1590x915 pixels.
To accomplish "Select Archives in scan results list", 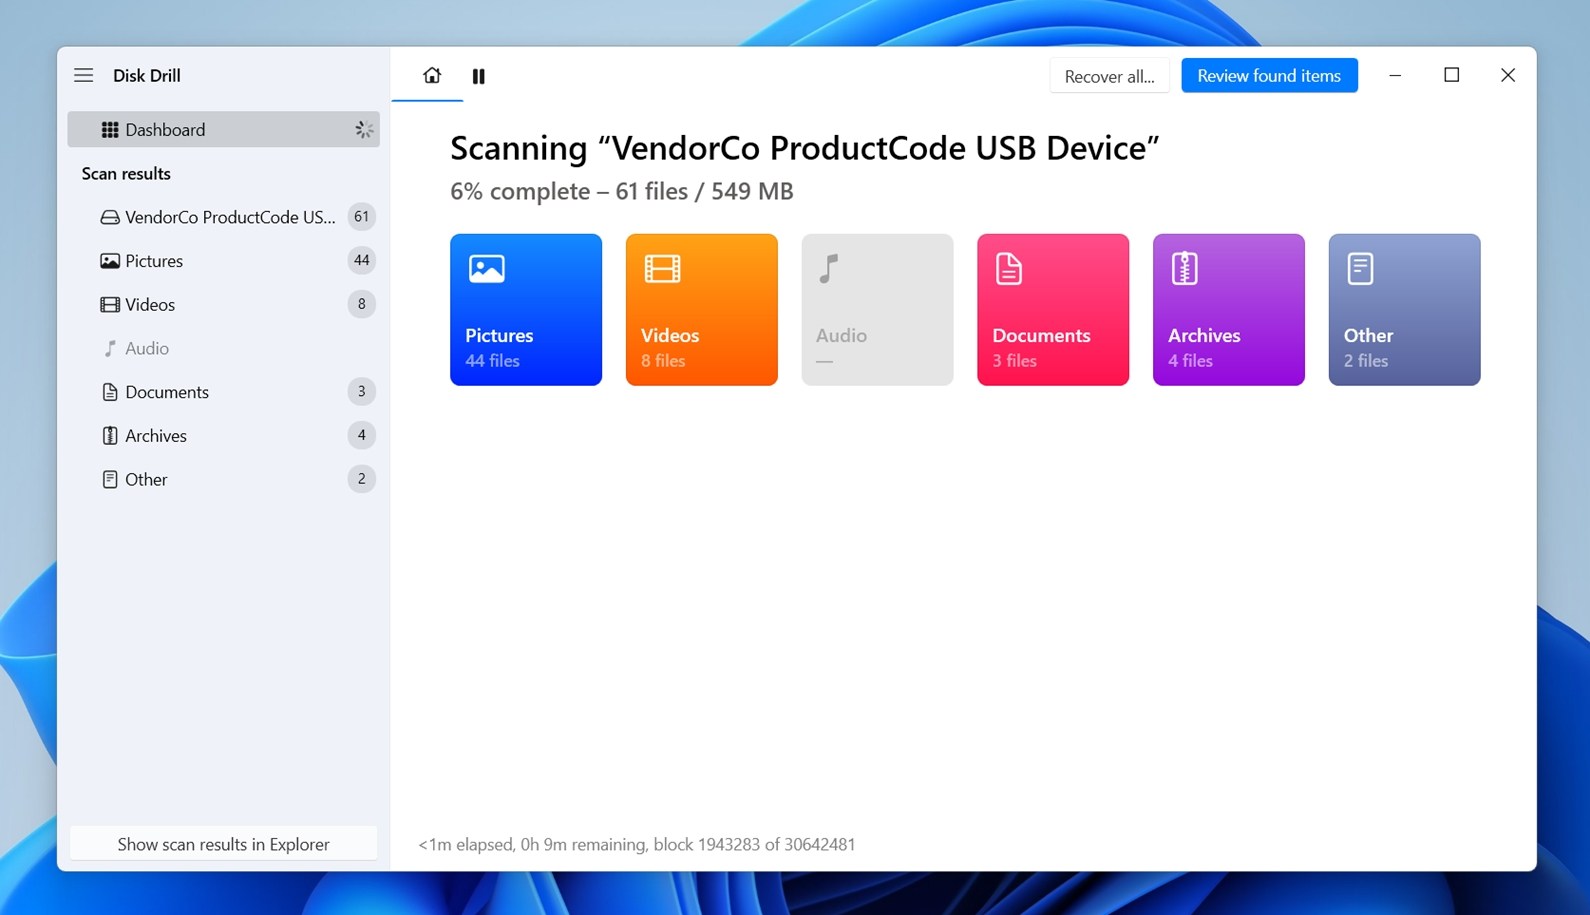I will pos(156,436).
